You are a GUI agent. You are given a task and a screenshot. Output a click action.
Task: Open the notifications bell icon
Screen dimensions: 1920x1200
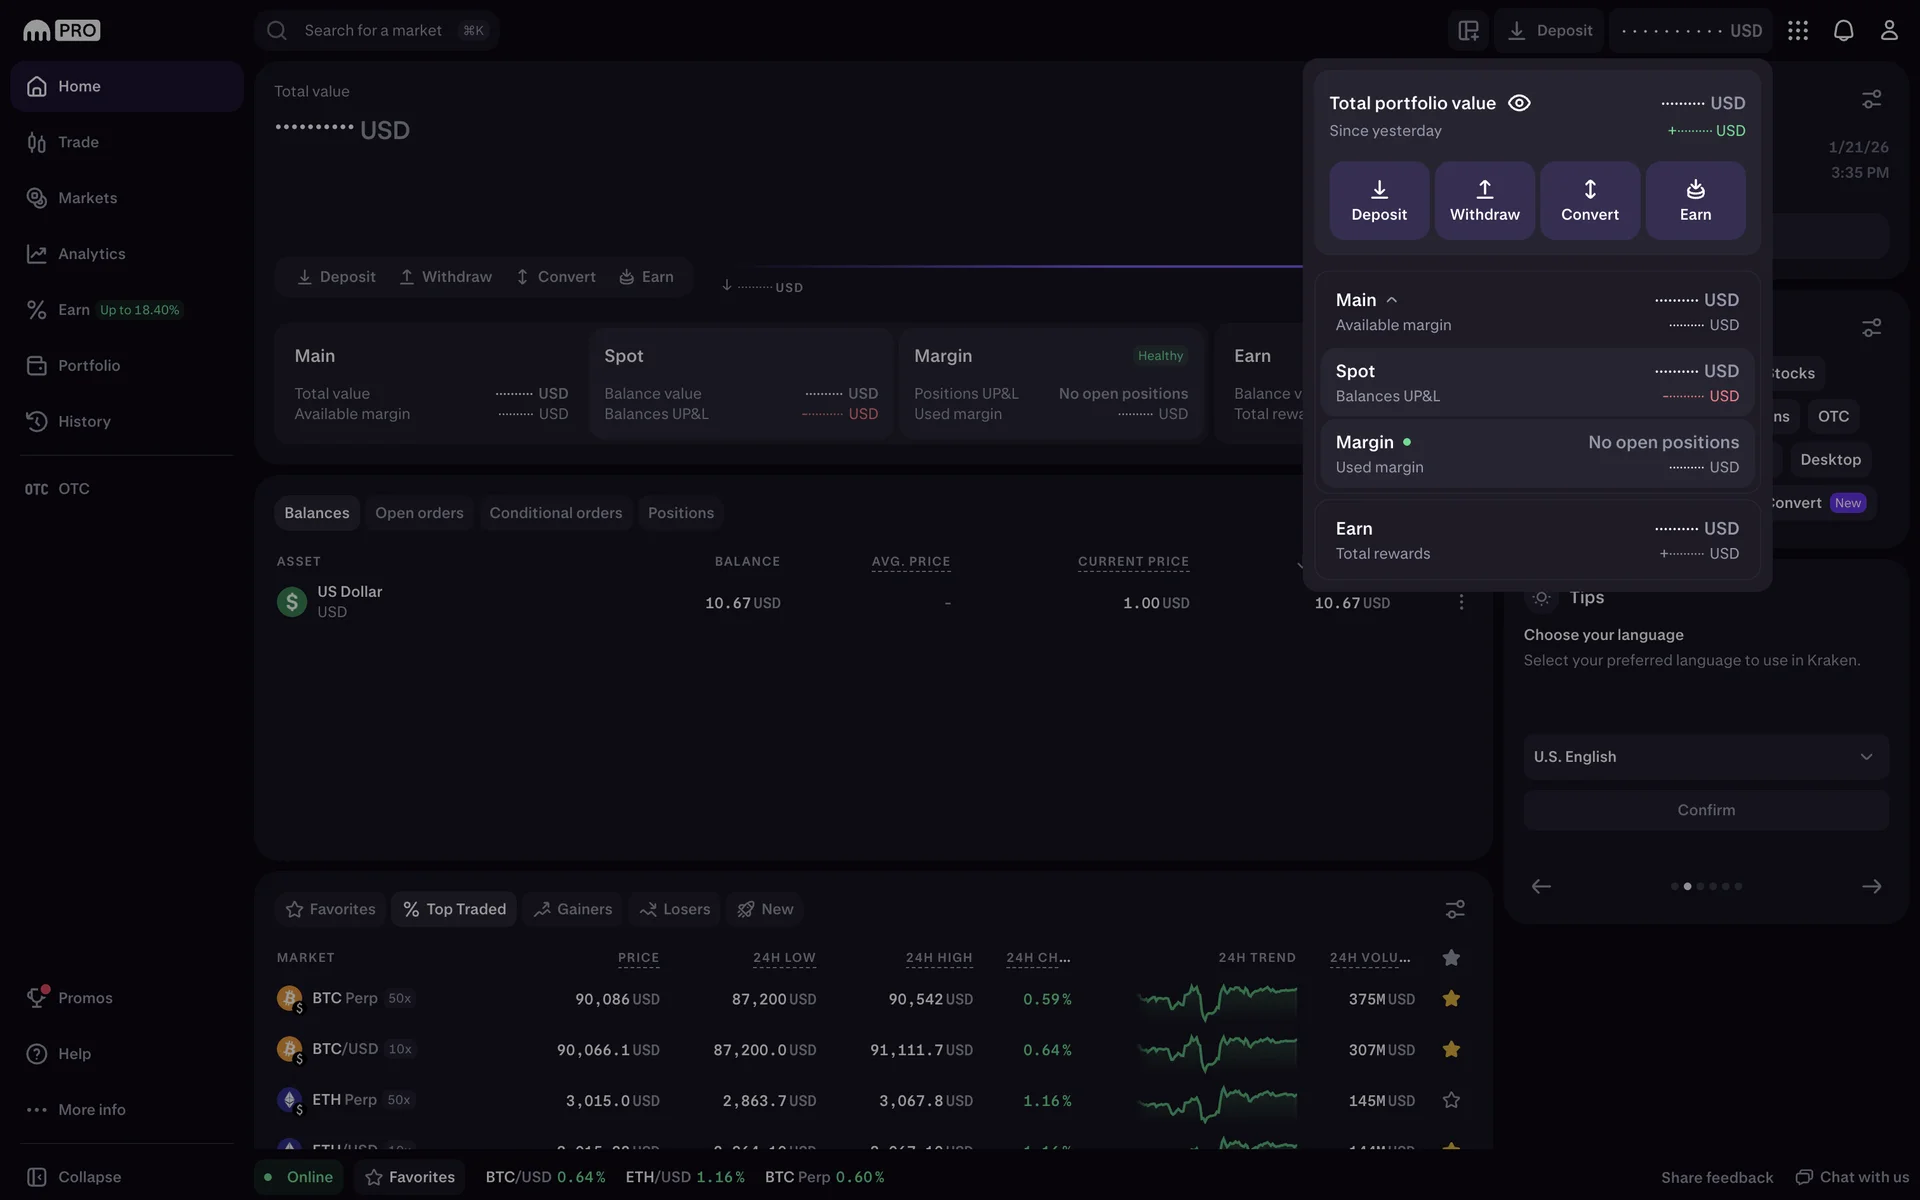[x=1843, y=30]
